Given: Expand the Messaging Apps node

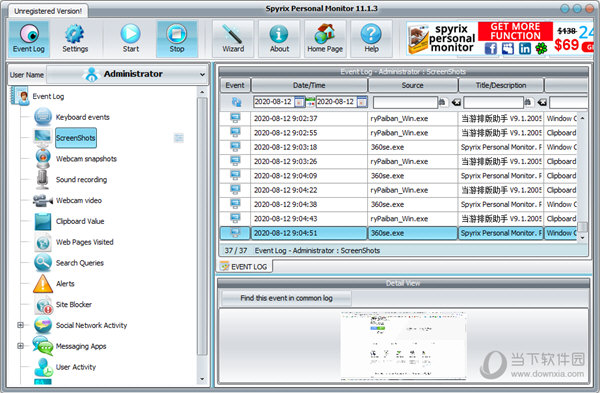Looking at the screenshot, I should (x=20, y=346).
